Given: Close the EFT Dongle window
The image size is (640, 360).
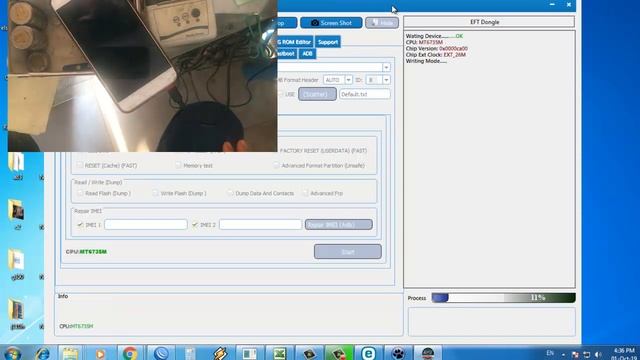Looking at the screenshot, I should pos(569,4).
